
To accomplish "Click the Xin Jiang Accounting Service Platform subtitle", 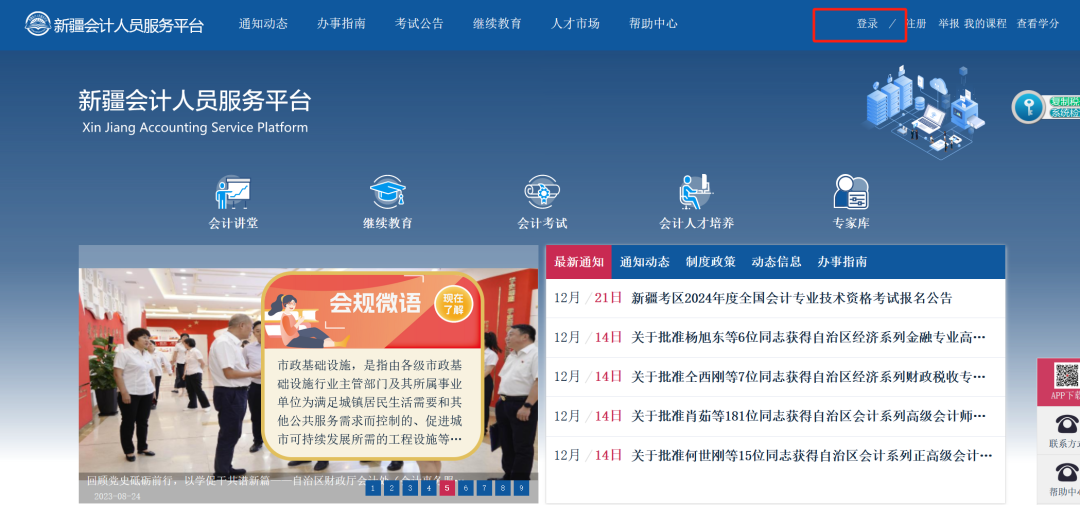I will (x=195, y=127).
